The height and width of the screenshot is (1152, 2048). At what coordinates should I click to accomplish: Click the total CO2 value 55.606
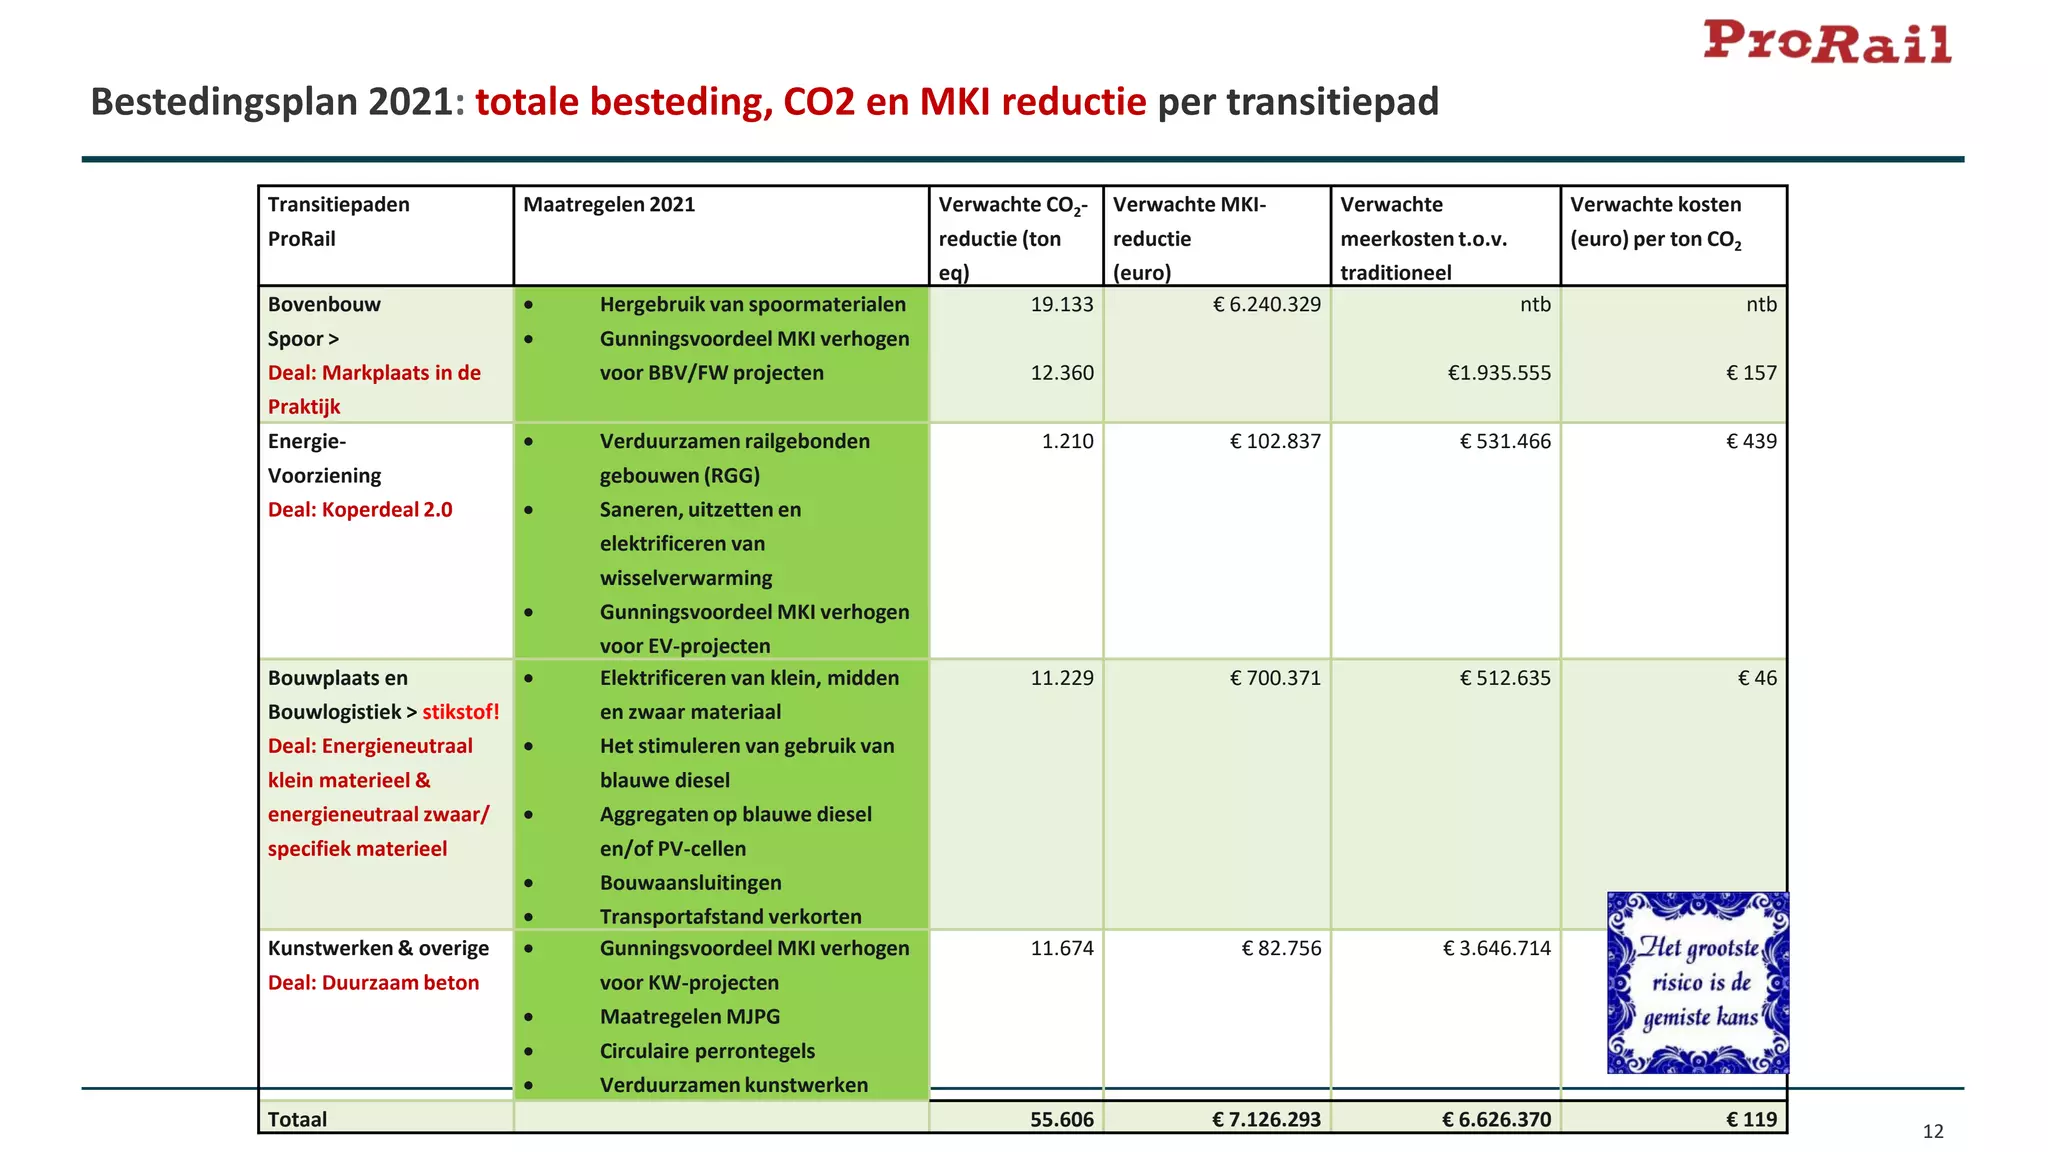[1061, 1119]
